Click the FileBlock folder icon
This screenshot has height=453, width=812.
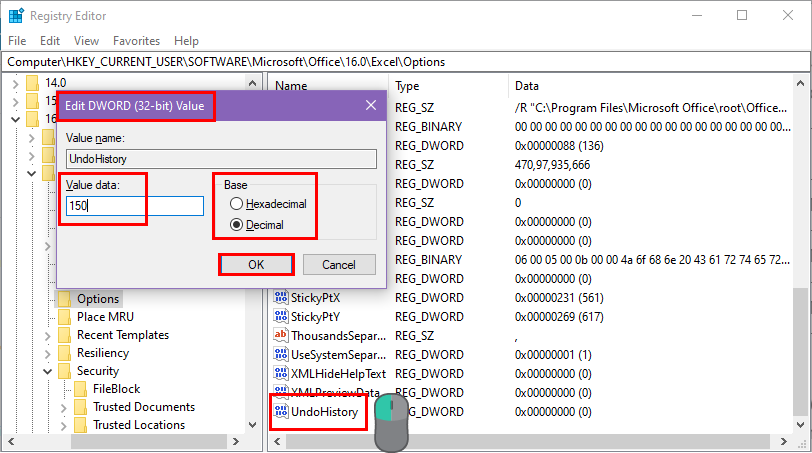point(80,389)
